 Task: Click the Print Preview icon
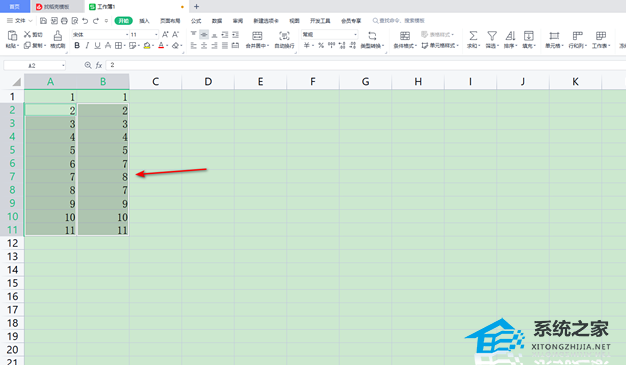click(x=75, y=21)
